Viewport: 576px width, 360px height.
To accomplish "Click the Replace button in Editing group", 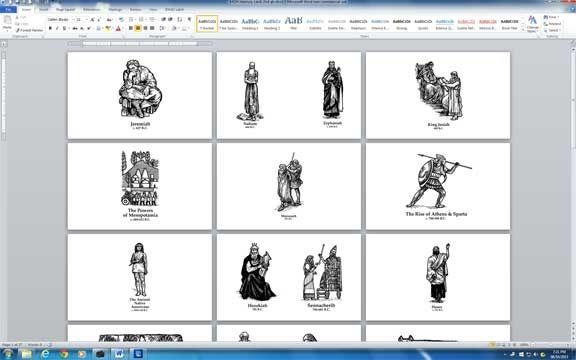I will [553, 24].
